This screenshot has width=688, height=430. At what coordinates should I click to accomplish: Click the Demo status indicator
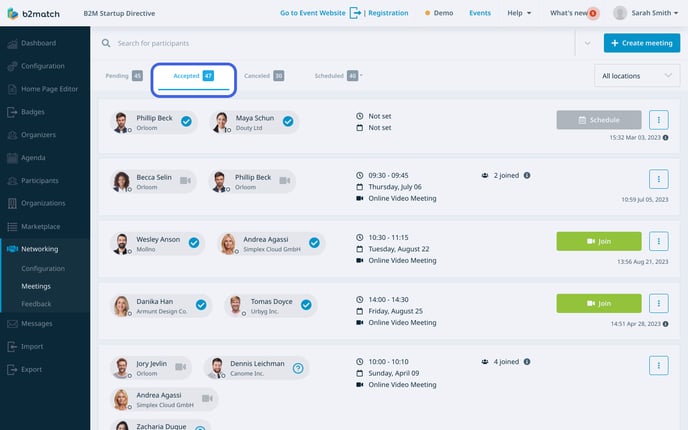click(x=439, y=13)
